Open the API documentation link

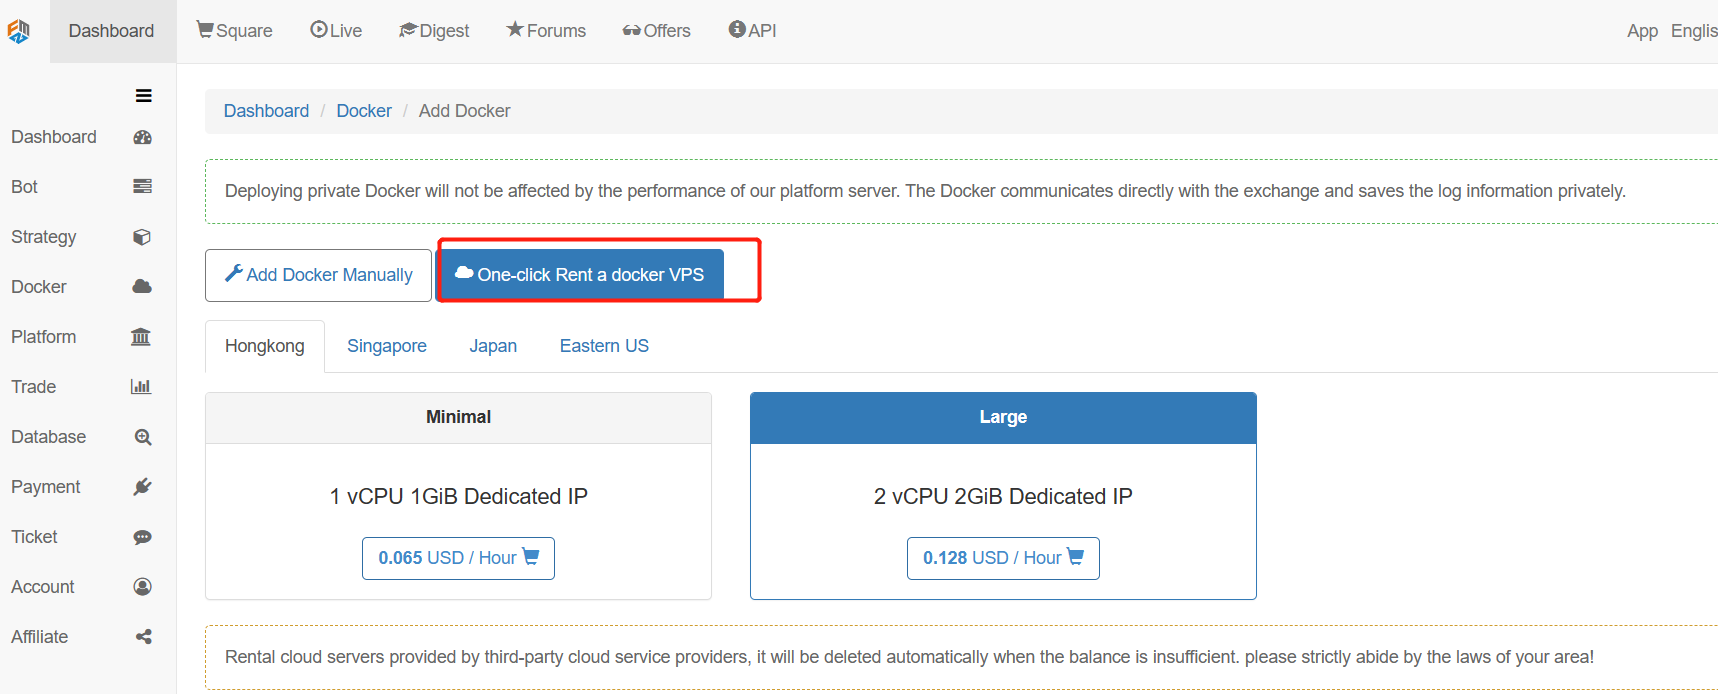[x=753, y=31]
